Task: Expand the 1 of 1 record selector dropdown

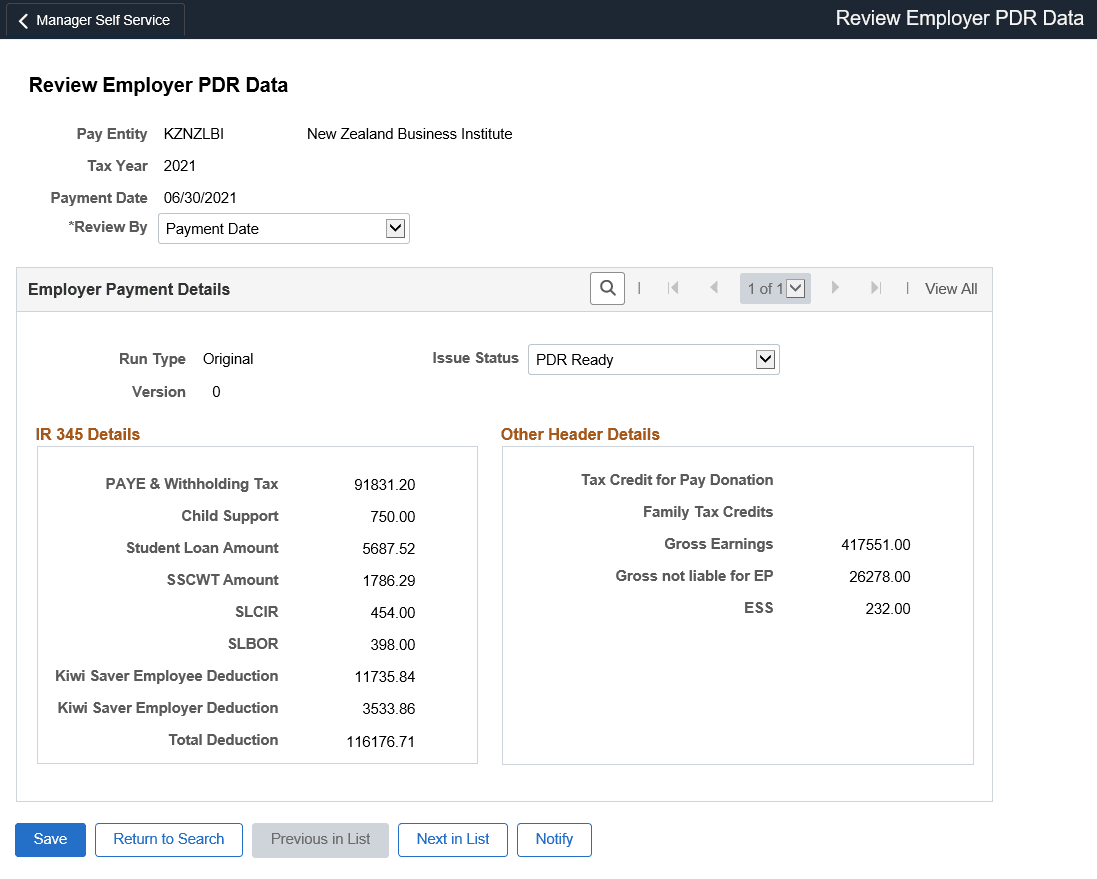Action: tap(796, 288)
